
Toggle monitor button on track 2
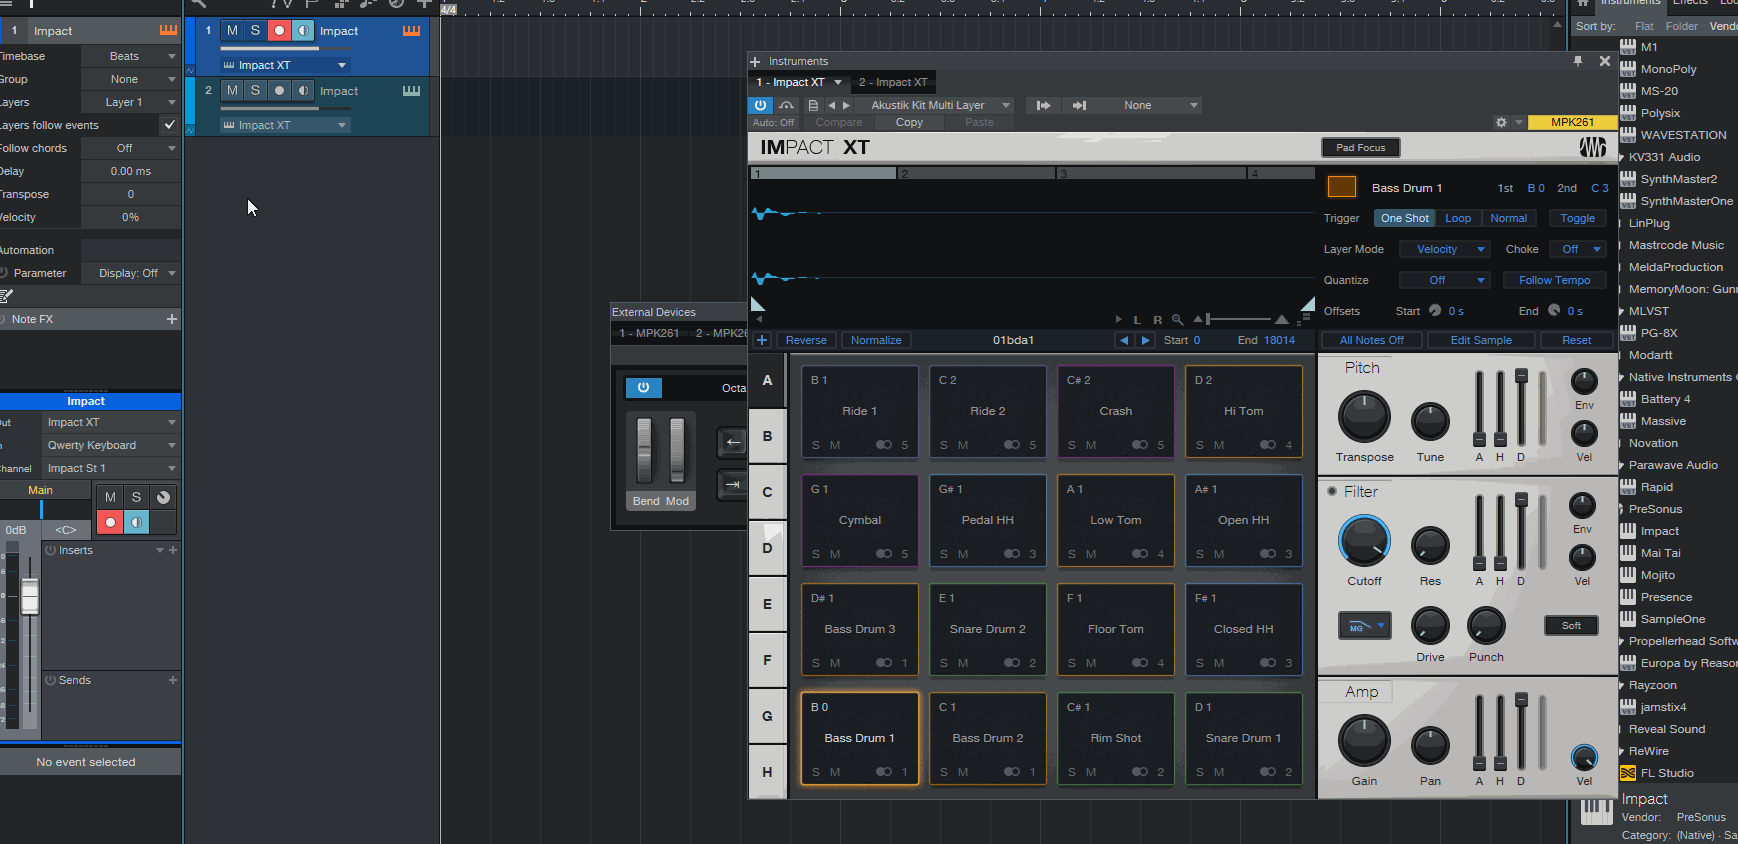(303, 91)
